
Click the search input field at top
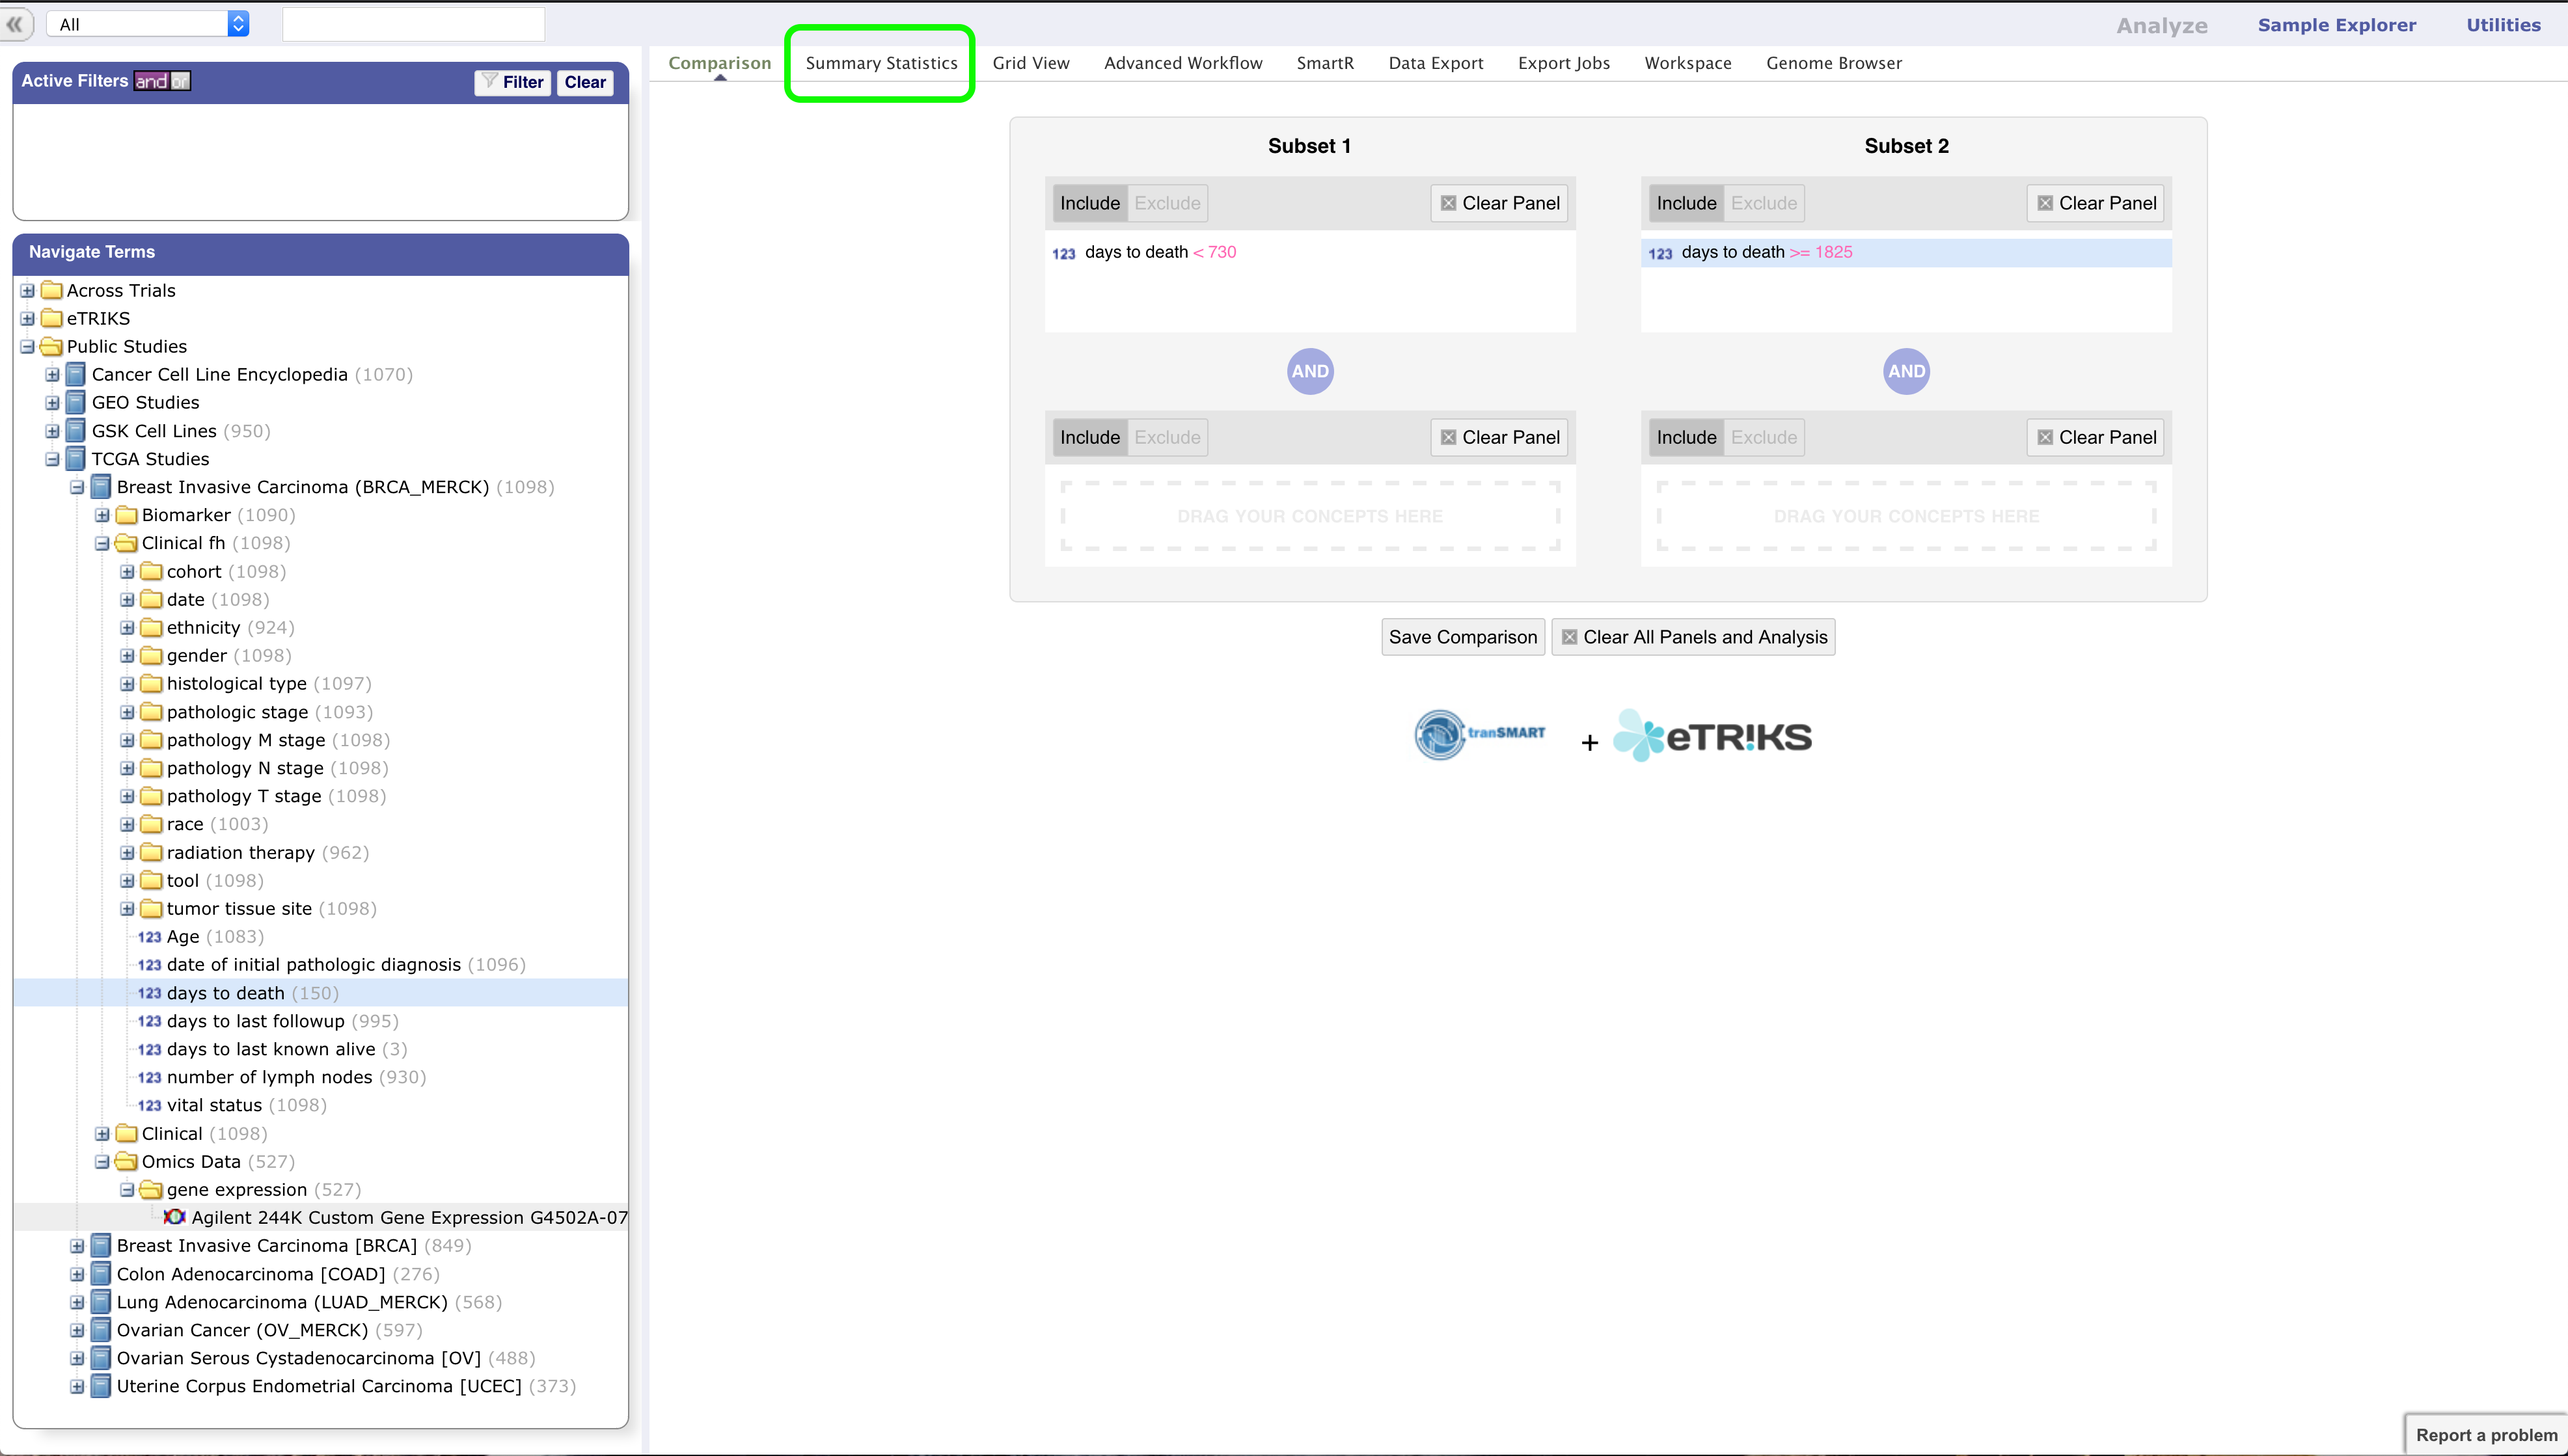[x=413, y=24]
